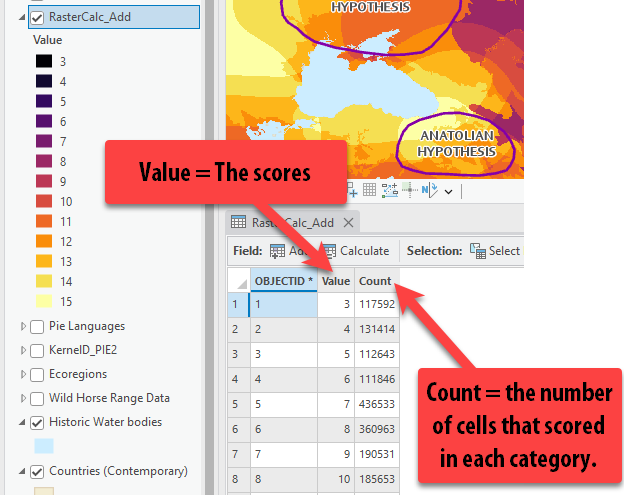Click the Select by attributes icon

(478, 251)
